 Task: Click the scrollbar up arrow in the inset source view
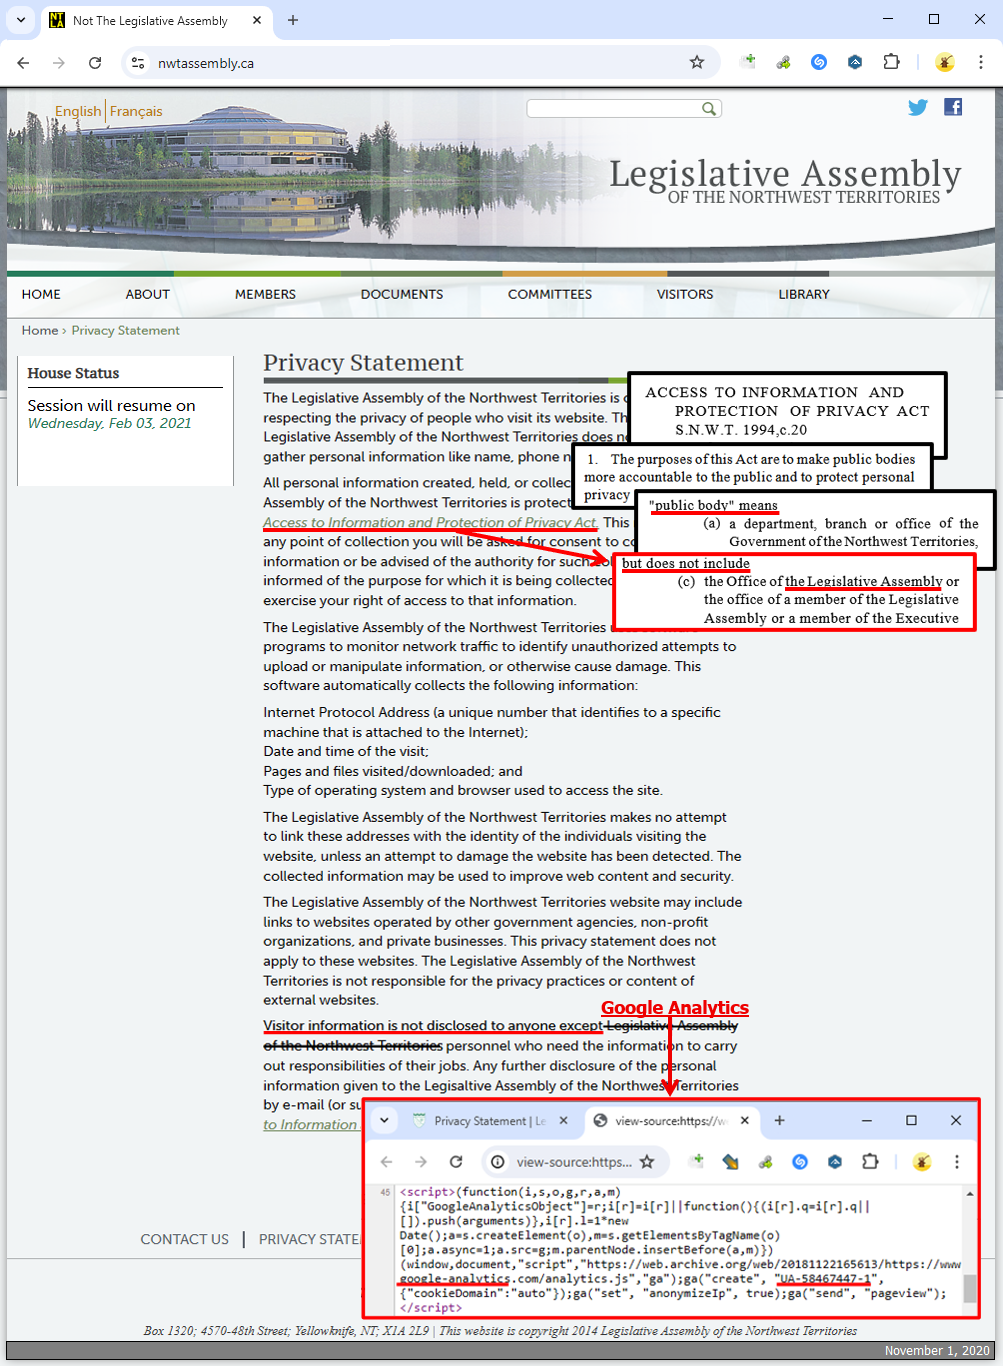point(969,1193)
